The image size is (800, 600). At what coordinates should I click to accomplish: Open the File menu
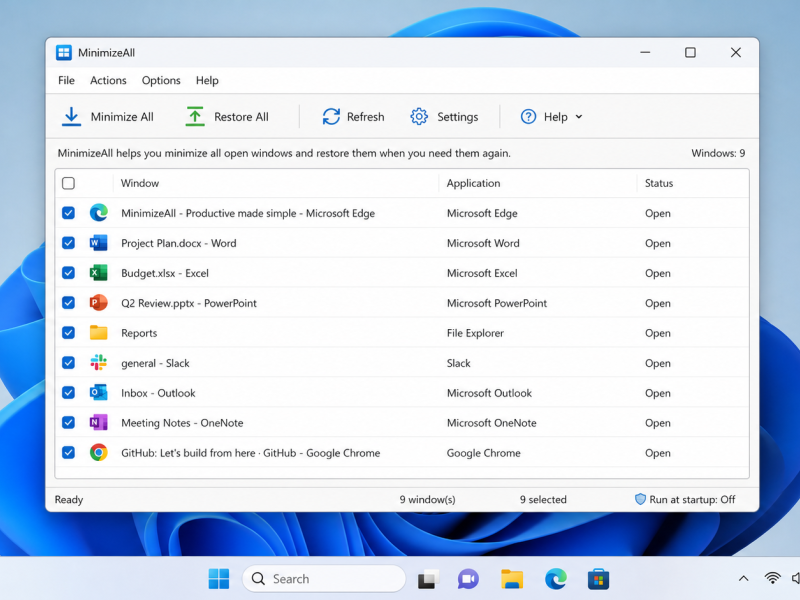point(66,80)
